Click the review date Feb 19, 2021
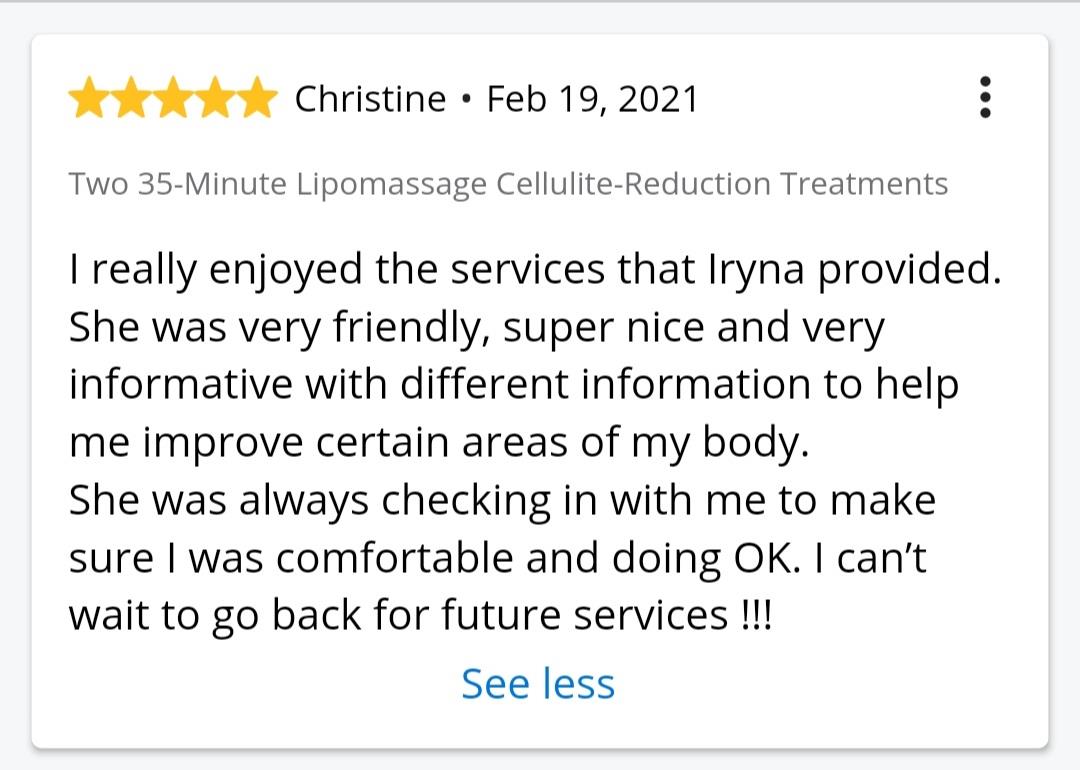The image size is (1080, 770). pos(592,99)
